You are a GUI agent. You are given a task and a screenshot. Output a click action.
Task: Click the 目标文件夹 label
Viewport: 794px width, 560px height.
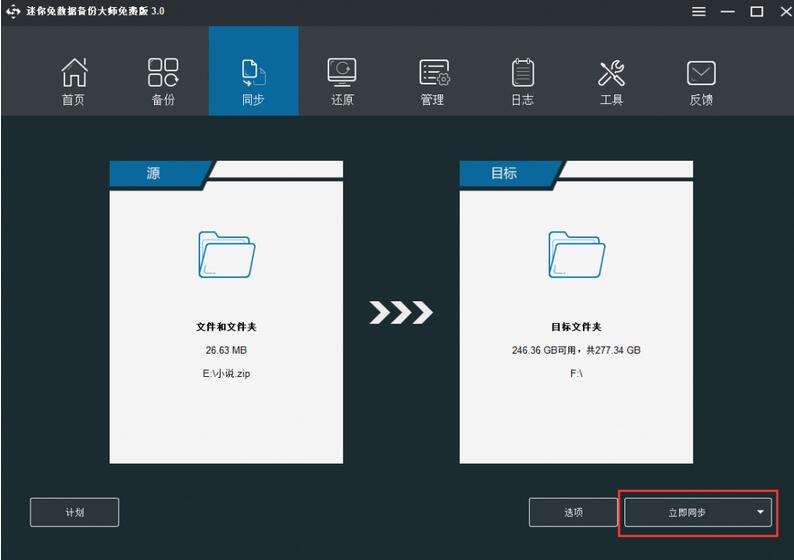pos(576,327)
